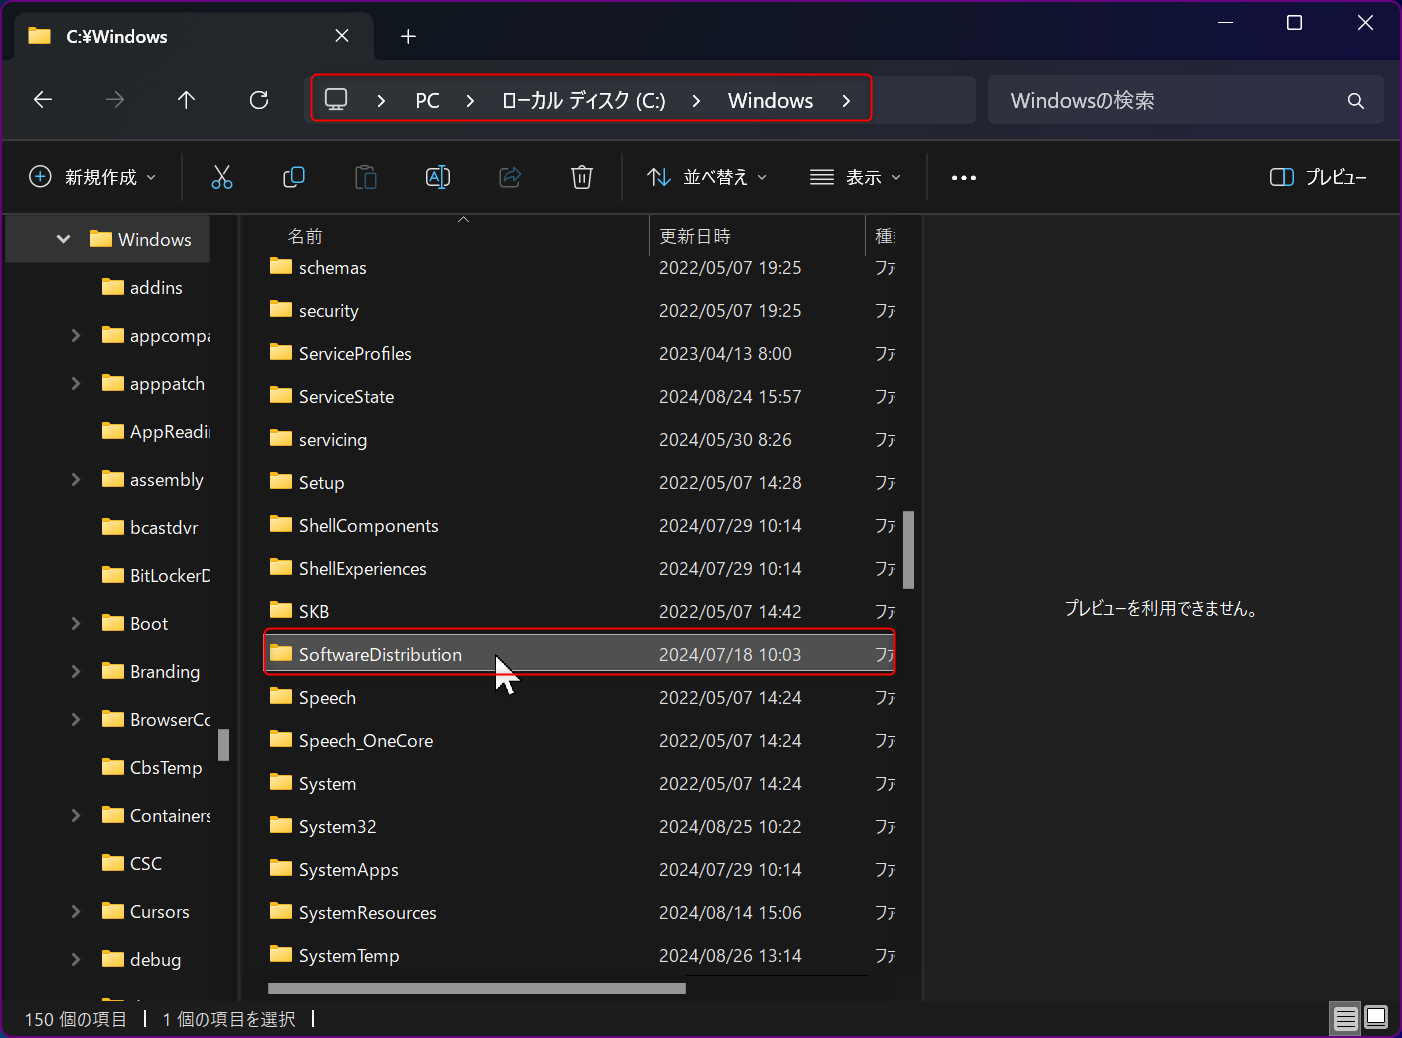Go up one folder level
This screenshot has height=1038, width=1402.
pyautogui.click(x=186, y=100)
